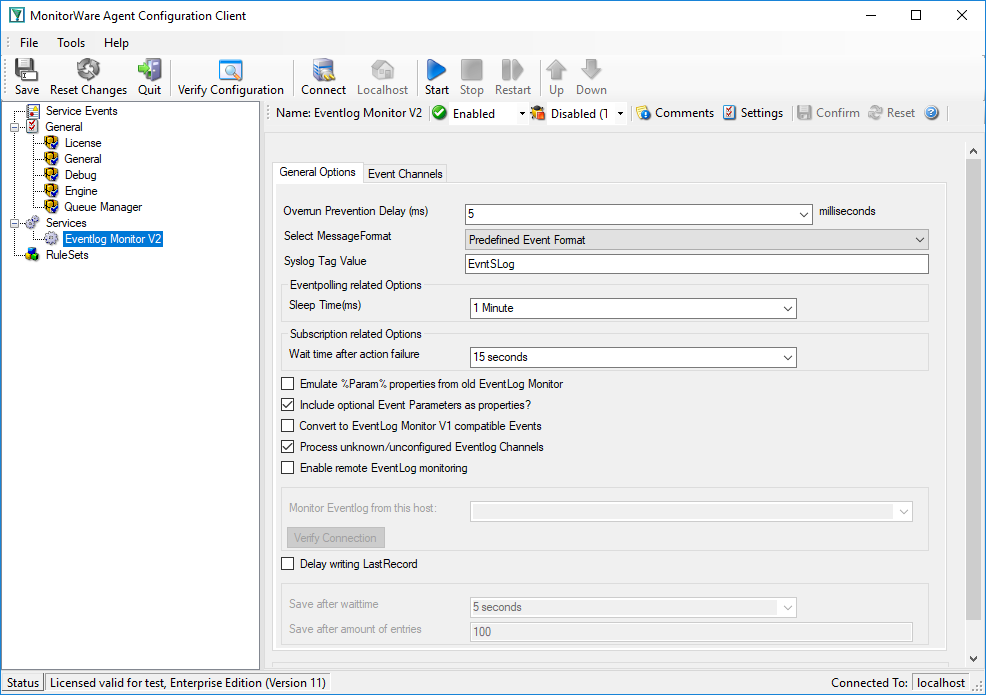This screenshot has width=986, height=695.
Task: Select RuleSets in the tree
Action: pyautogui.click(x=67, y=255)
